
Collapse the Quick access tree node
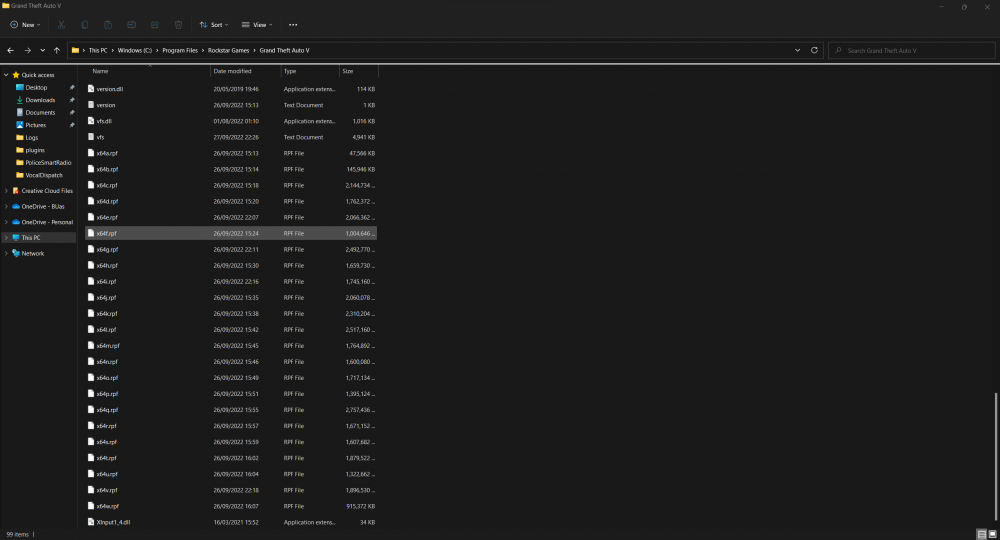pyautogui.click(x=6, y=75)
